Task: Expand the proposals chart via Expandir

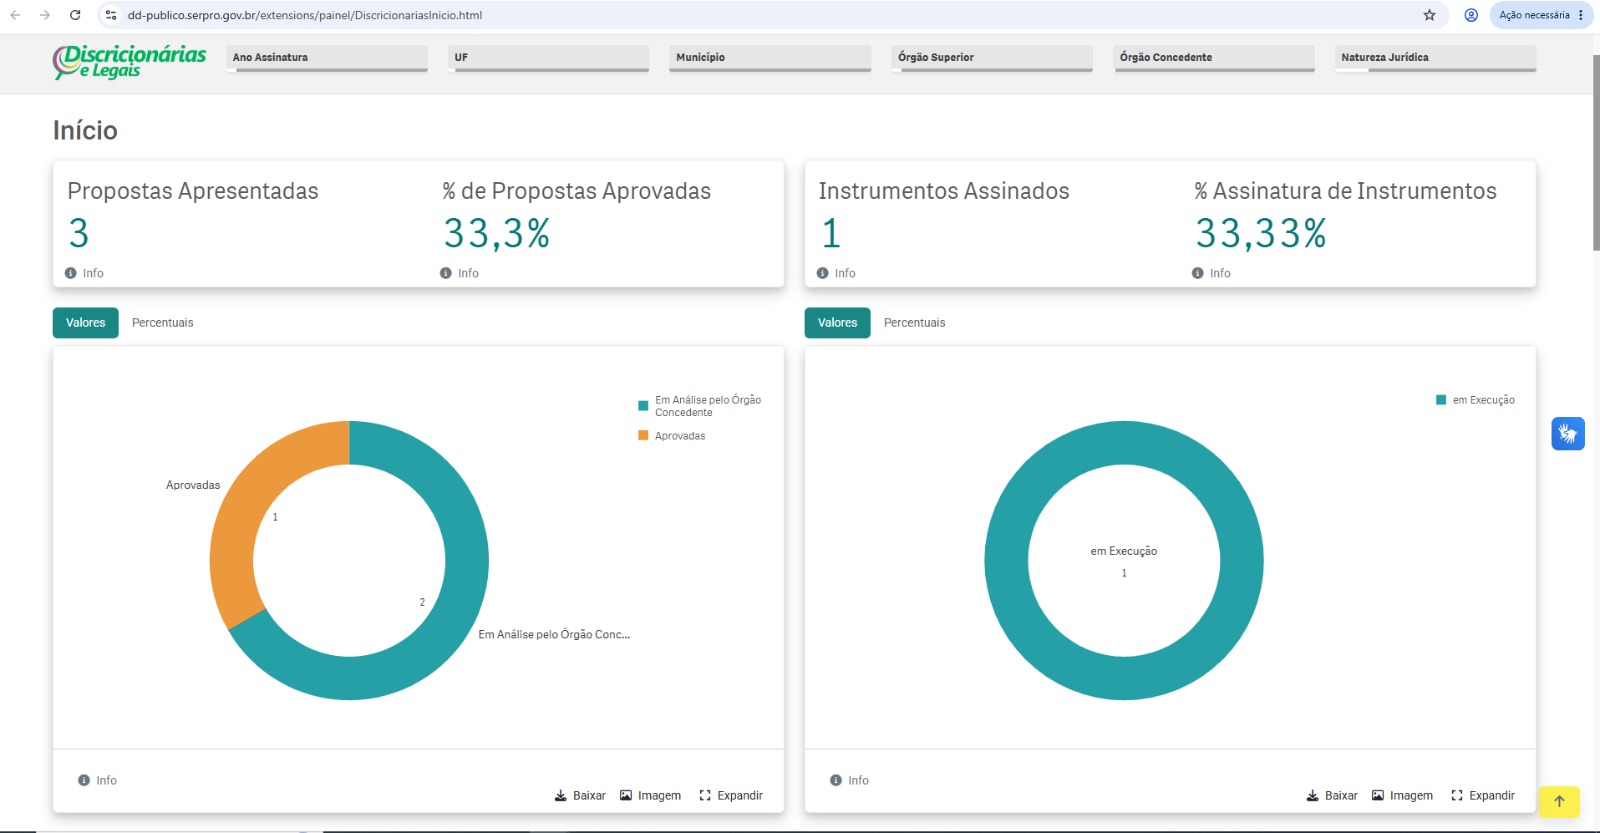Action: [x=731, y=796]
